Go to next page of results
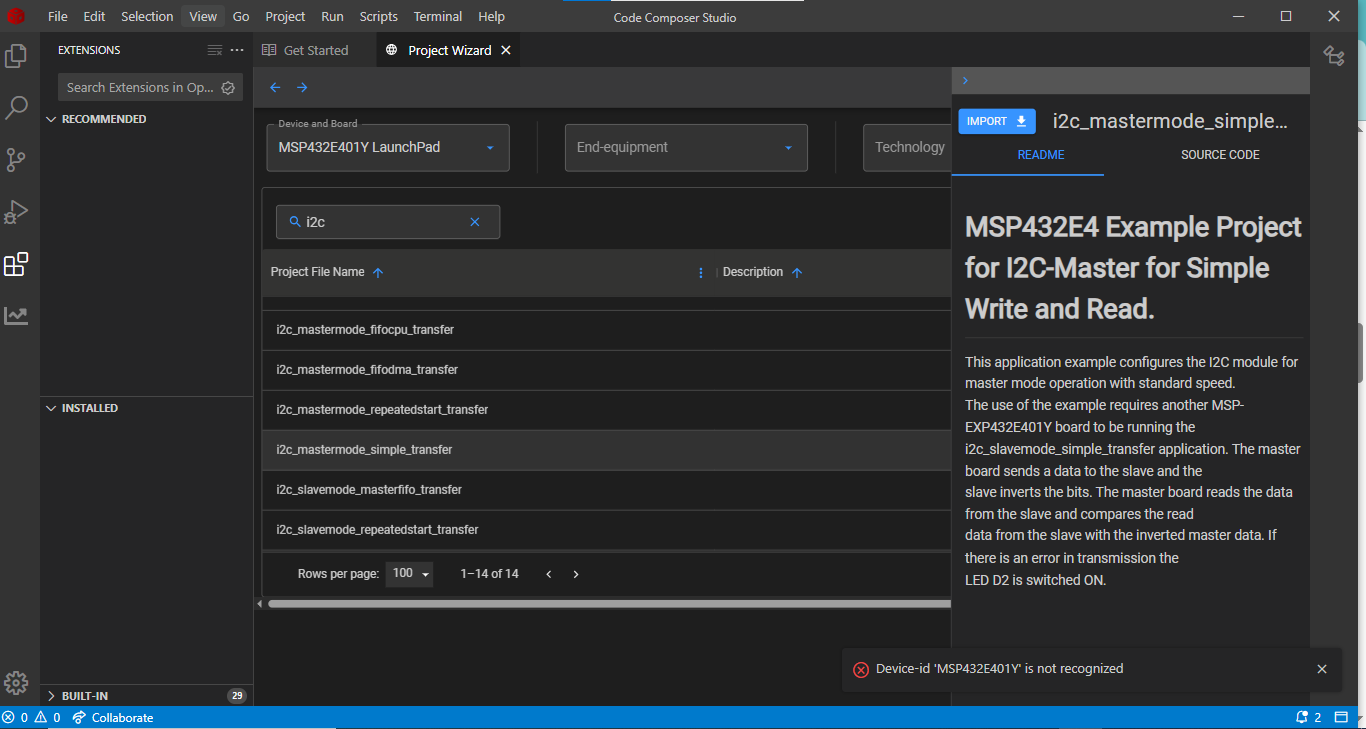 click(x=576, y=574)
